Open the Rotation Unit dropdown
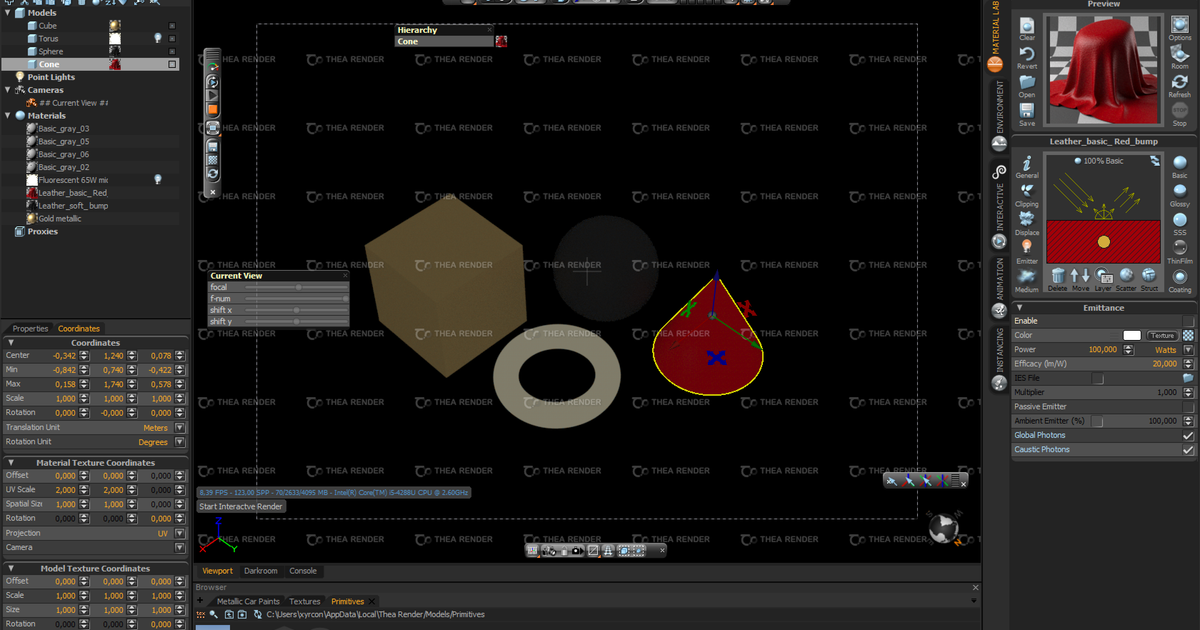The image size is (1200, 630). pos(180,442)
